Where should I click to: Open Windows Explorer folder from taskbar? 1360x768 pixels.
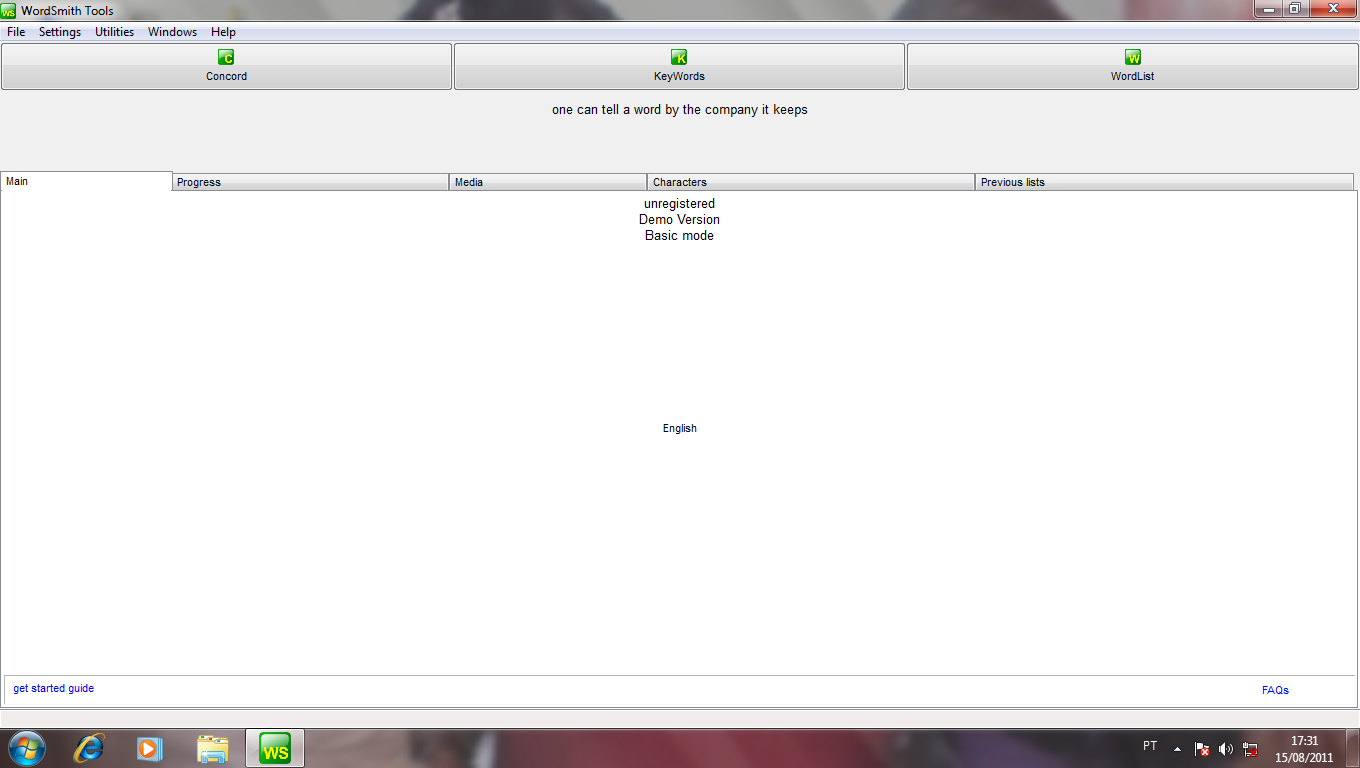point(213,748)
